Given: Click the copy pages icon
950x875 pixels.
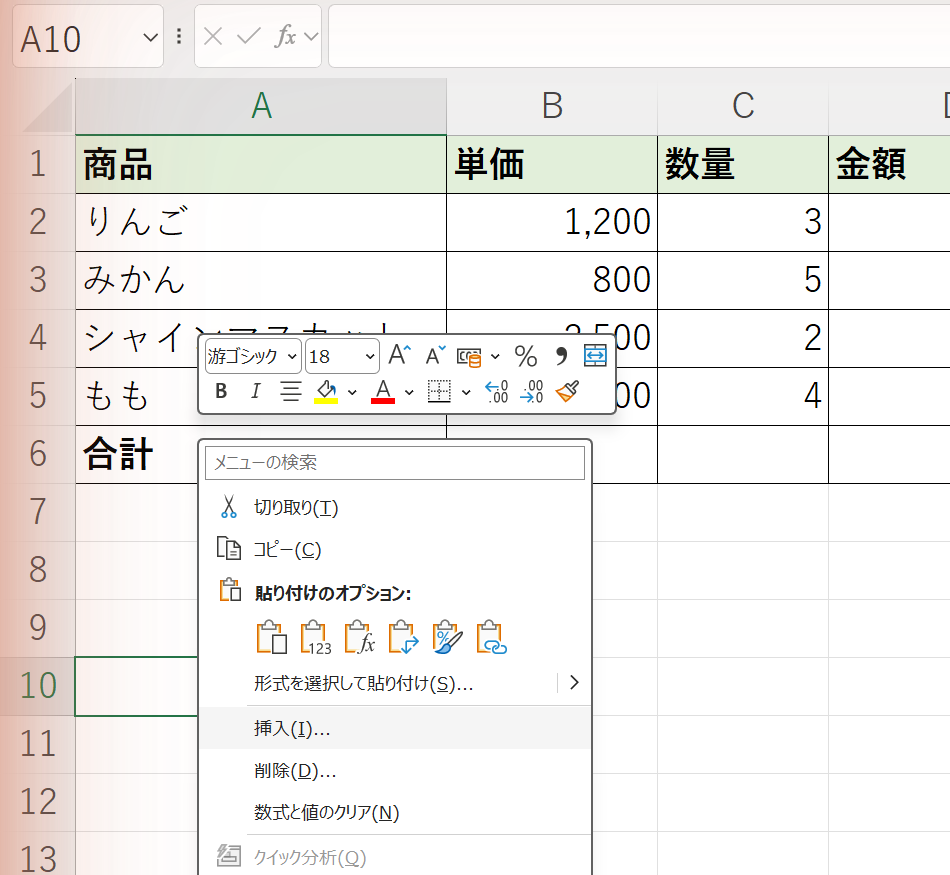Looking at the screenshot, I should click(x=228, y=548).
